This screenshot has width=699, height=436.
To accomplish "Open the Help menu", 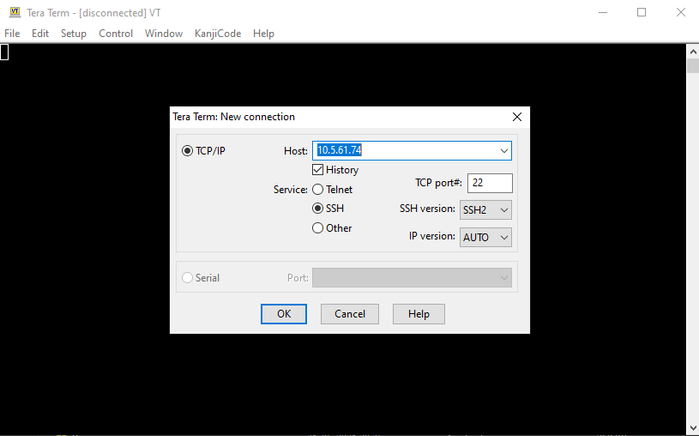I will [263, 33].
